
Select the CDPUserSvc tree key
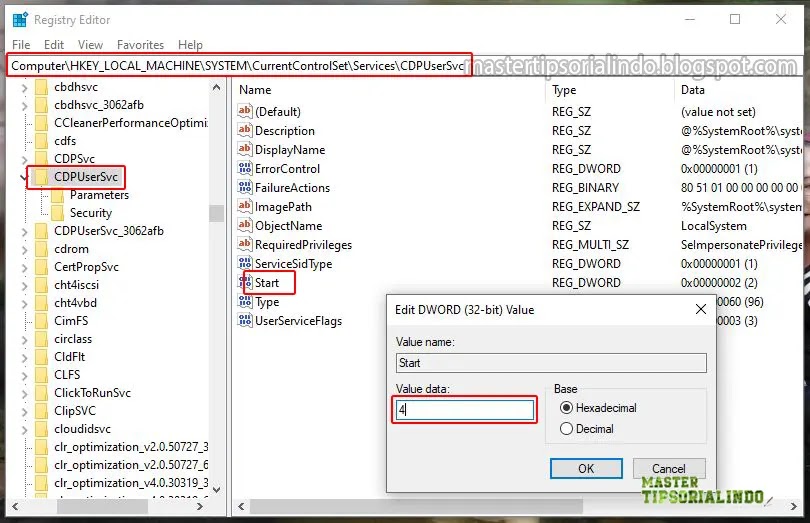[x=86, y=177]
